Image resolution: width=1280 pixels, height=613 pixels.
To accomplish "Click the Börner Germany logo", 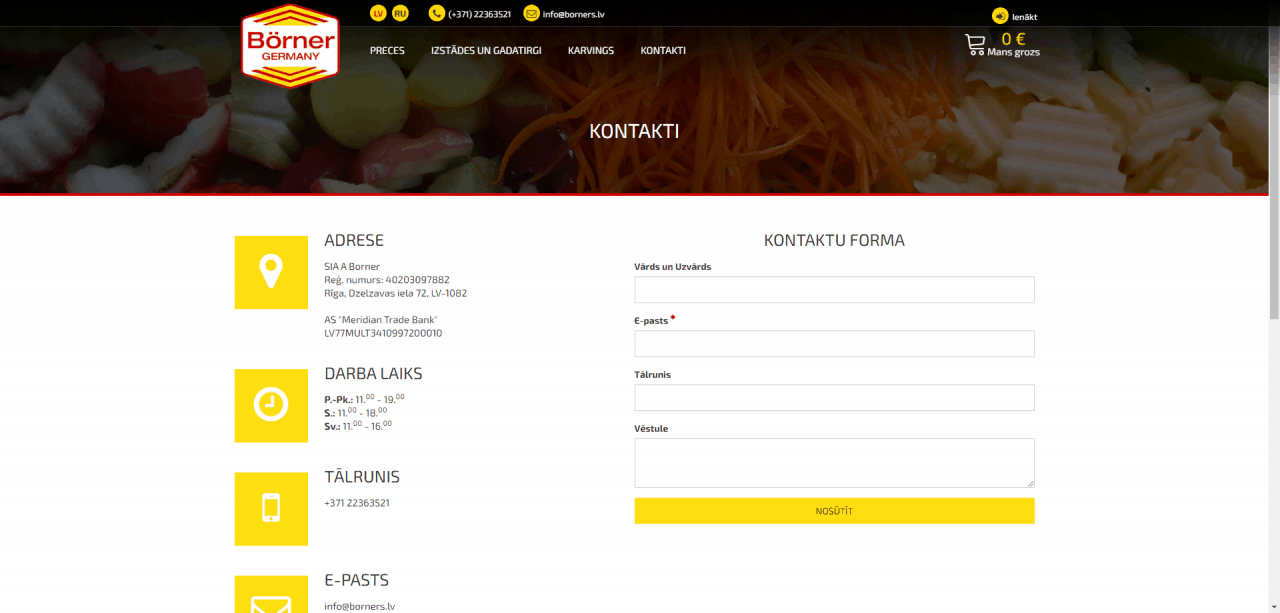I will 290,45.
